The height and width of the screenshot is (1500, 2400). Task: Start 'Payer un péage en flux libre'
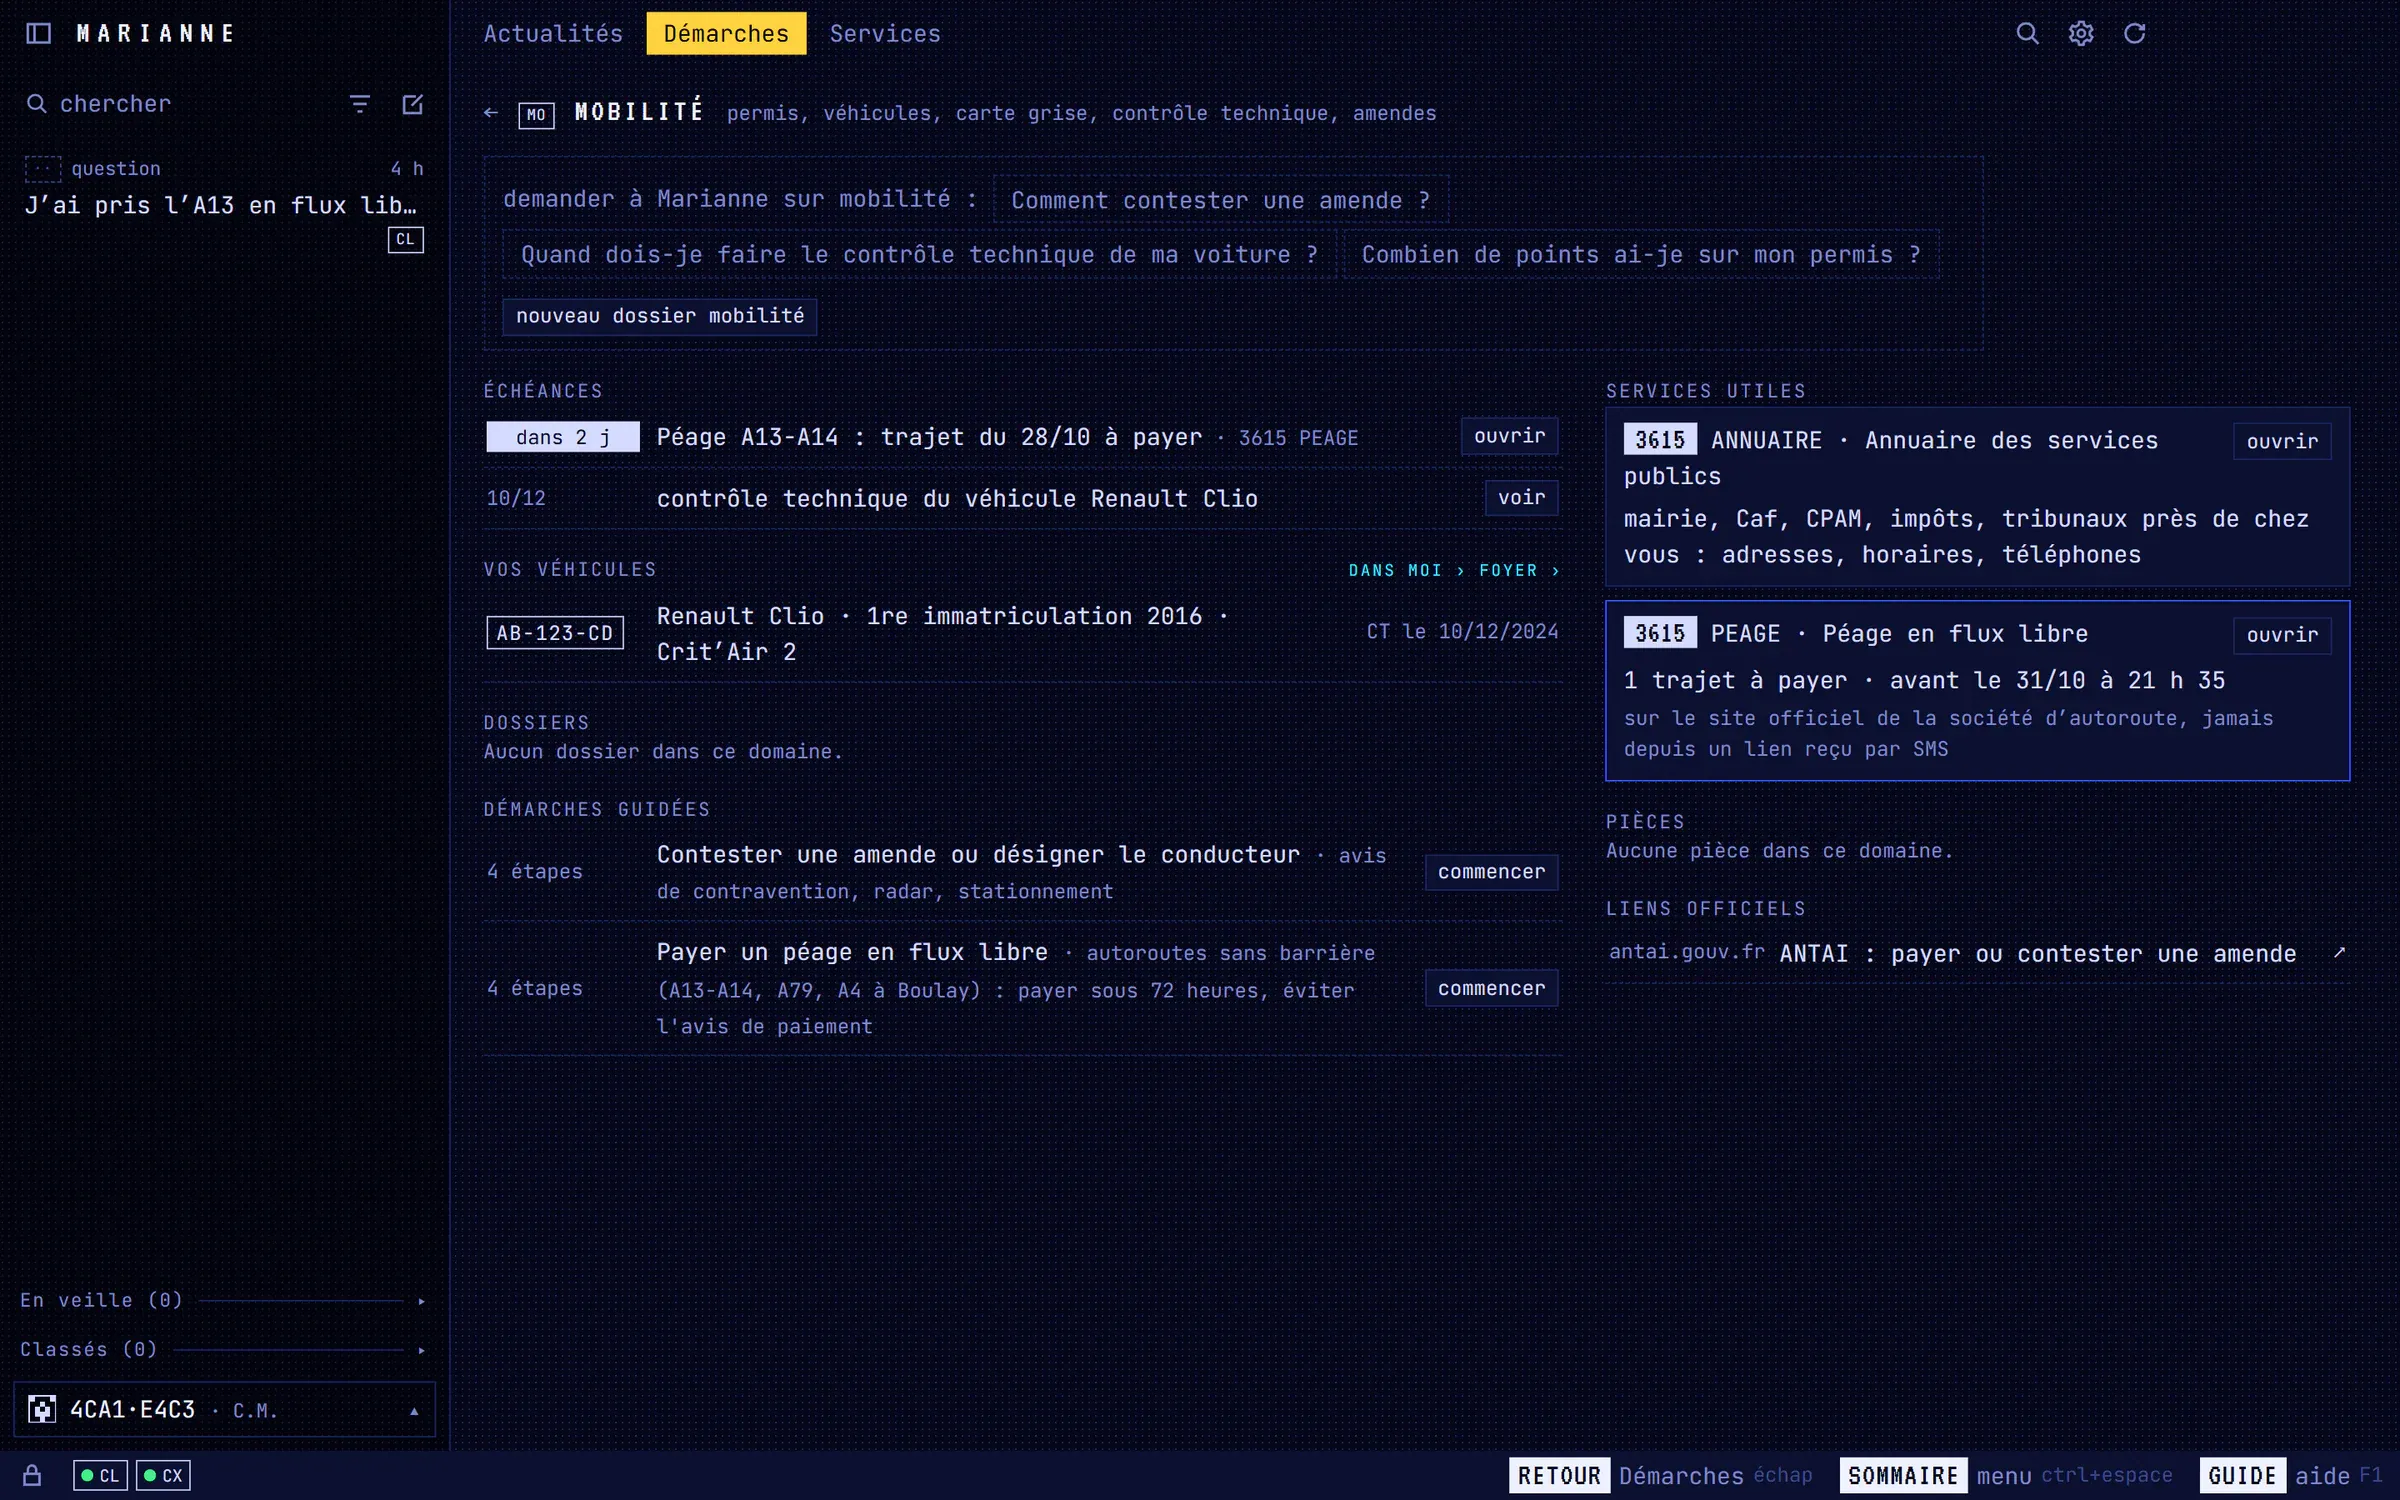click(1491, 988)
